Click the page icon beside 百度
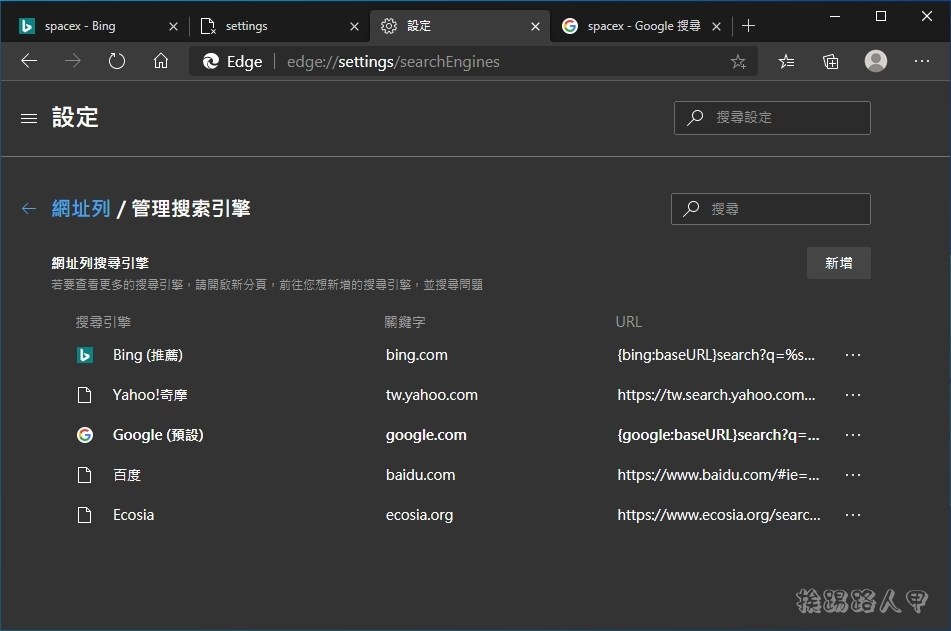The image size is (951, 631). point(85,475)
